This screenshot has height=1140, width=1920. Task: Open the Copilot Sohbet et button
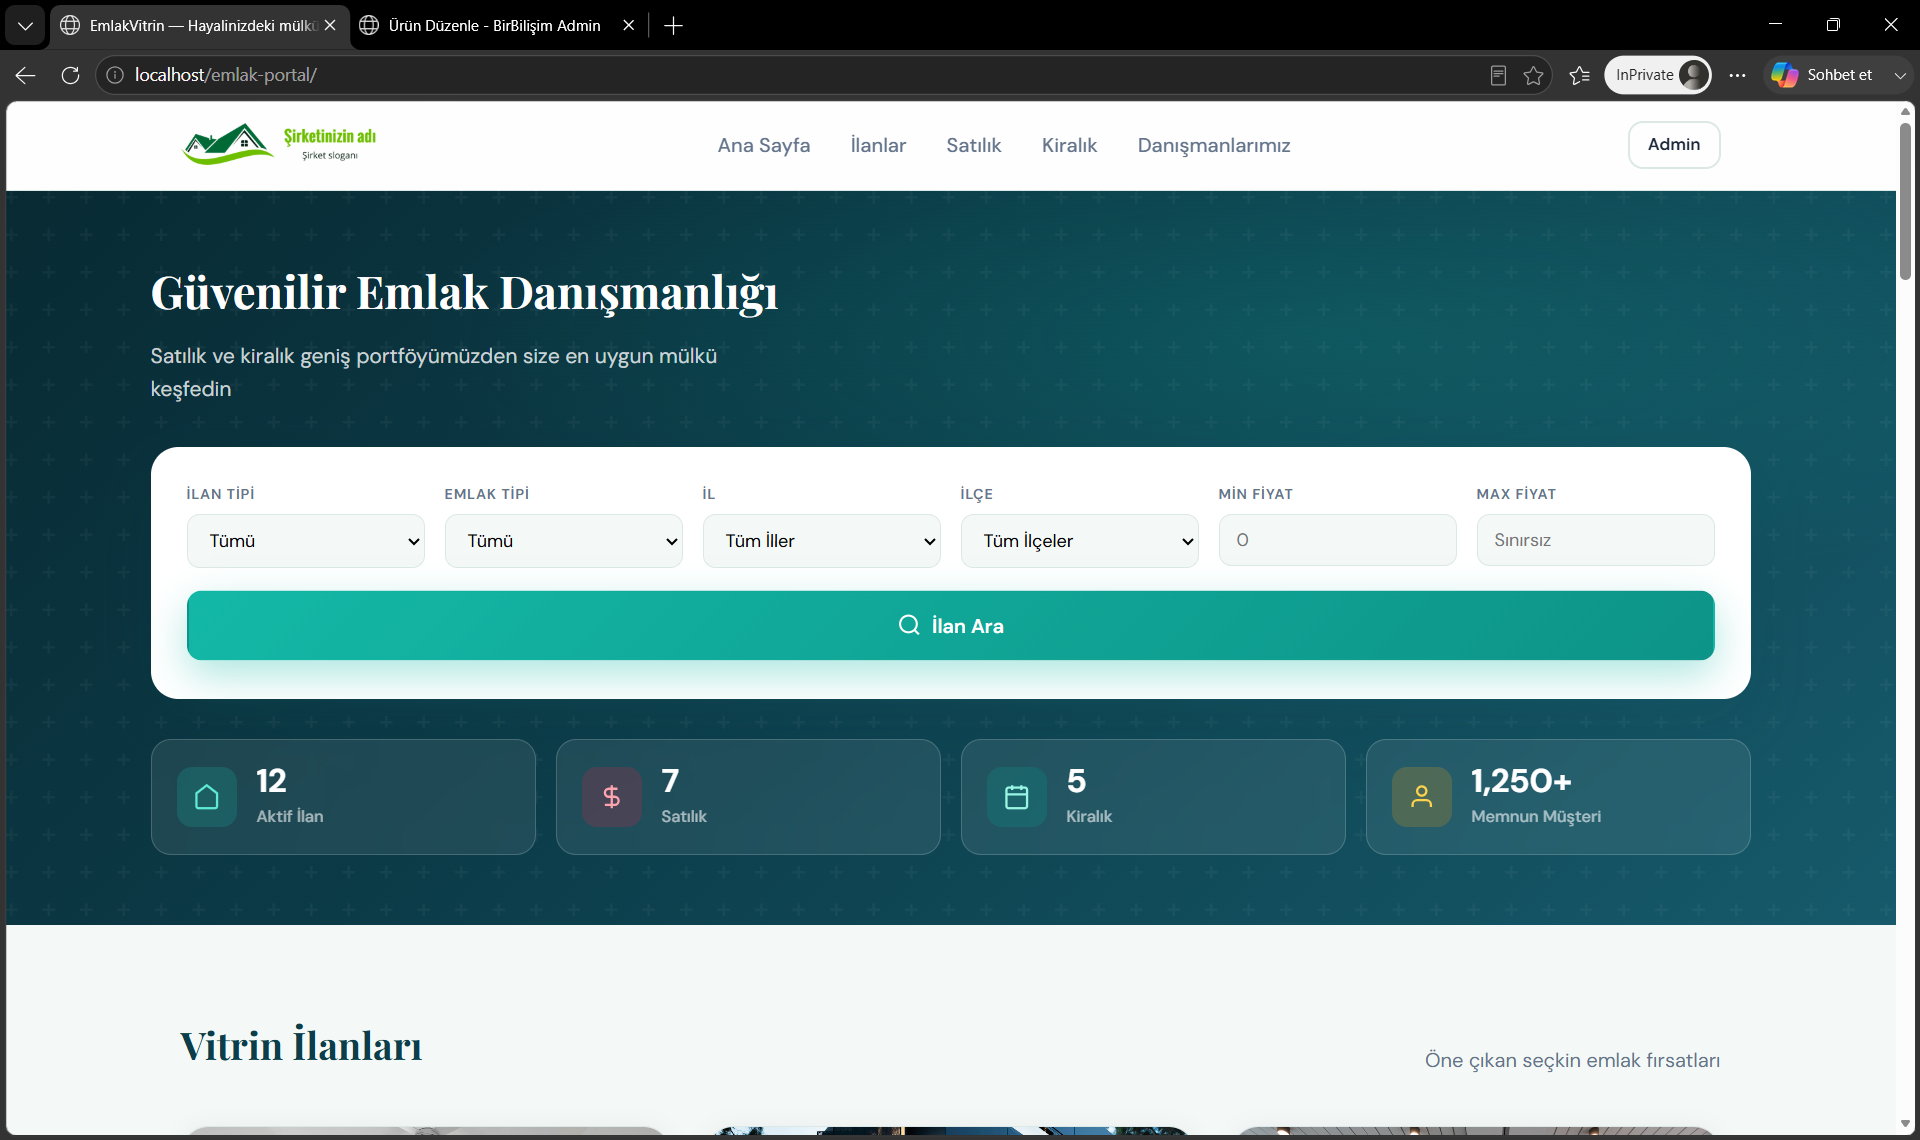(1823, 75)
